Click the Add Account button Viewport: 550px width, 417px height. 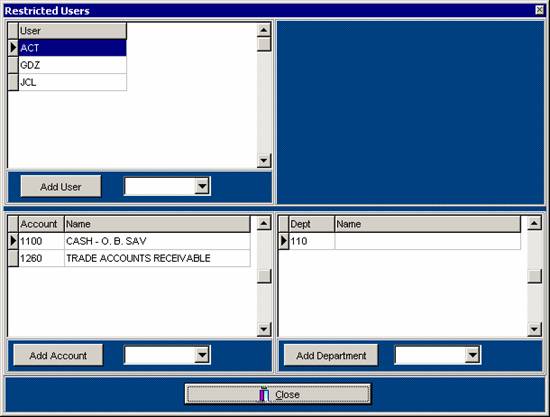click(x=58, y=355)
